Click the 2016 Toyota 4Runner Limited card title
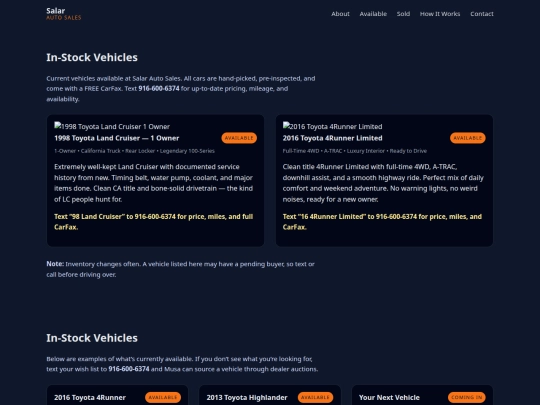 tap(332, 138)
